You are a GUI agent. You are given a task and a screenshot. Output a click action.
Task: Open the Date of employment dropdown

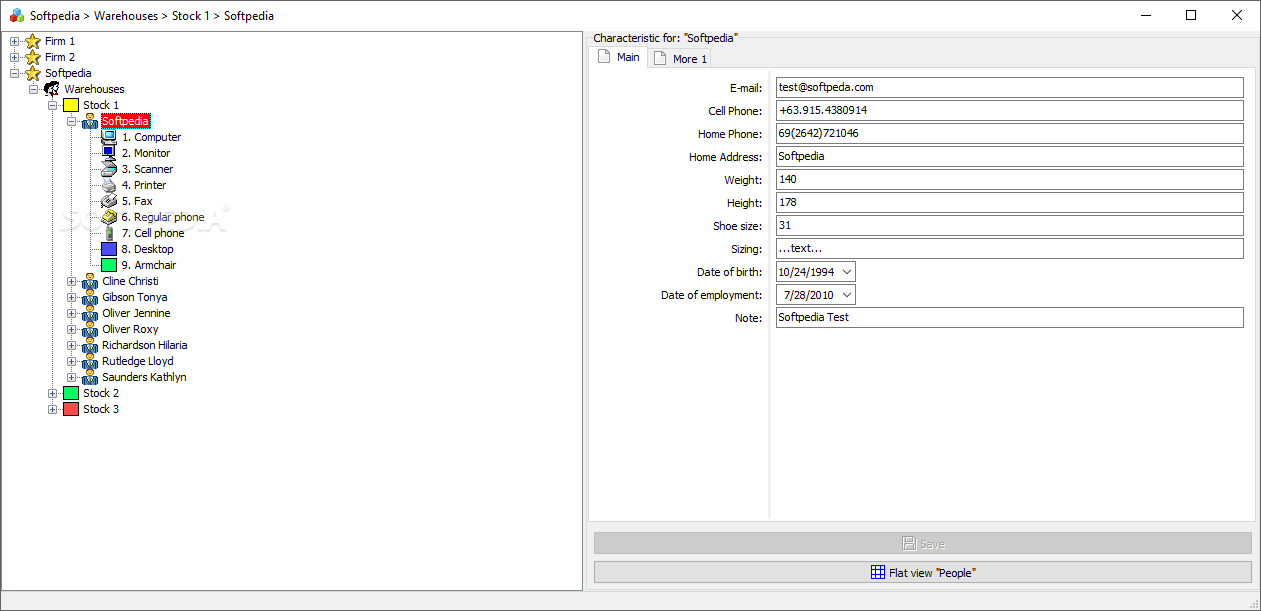(x=846, y=295)
